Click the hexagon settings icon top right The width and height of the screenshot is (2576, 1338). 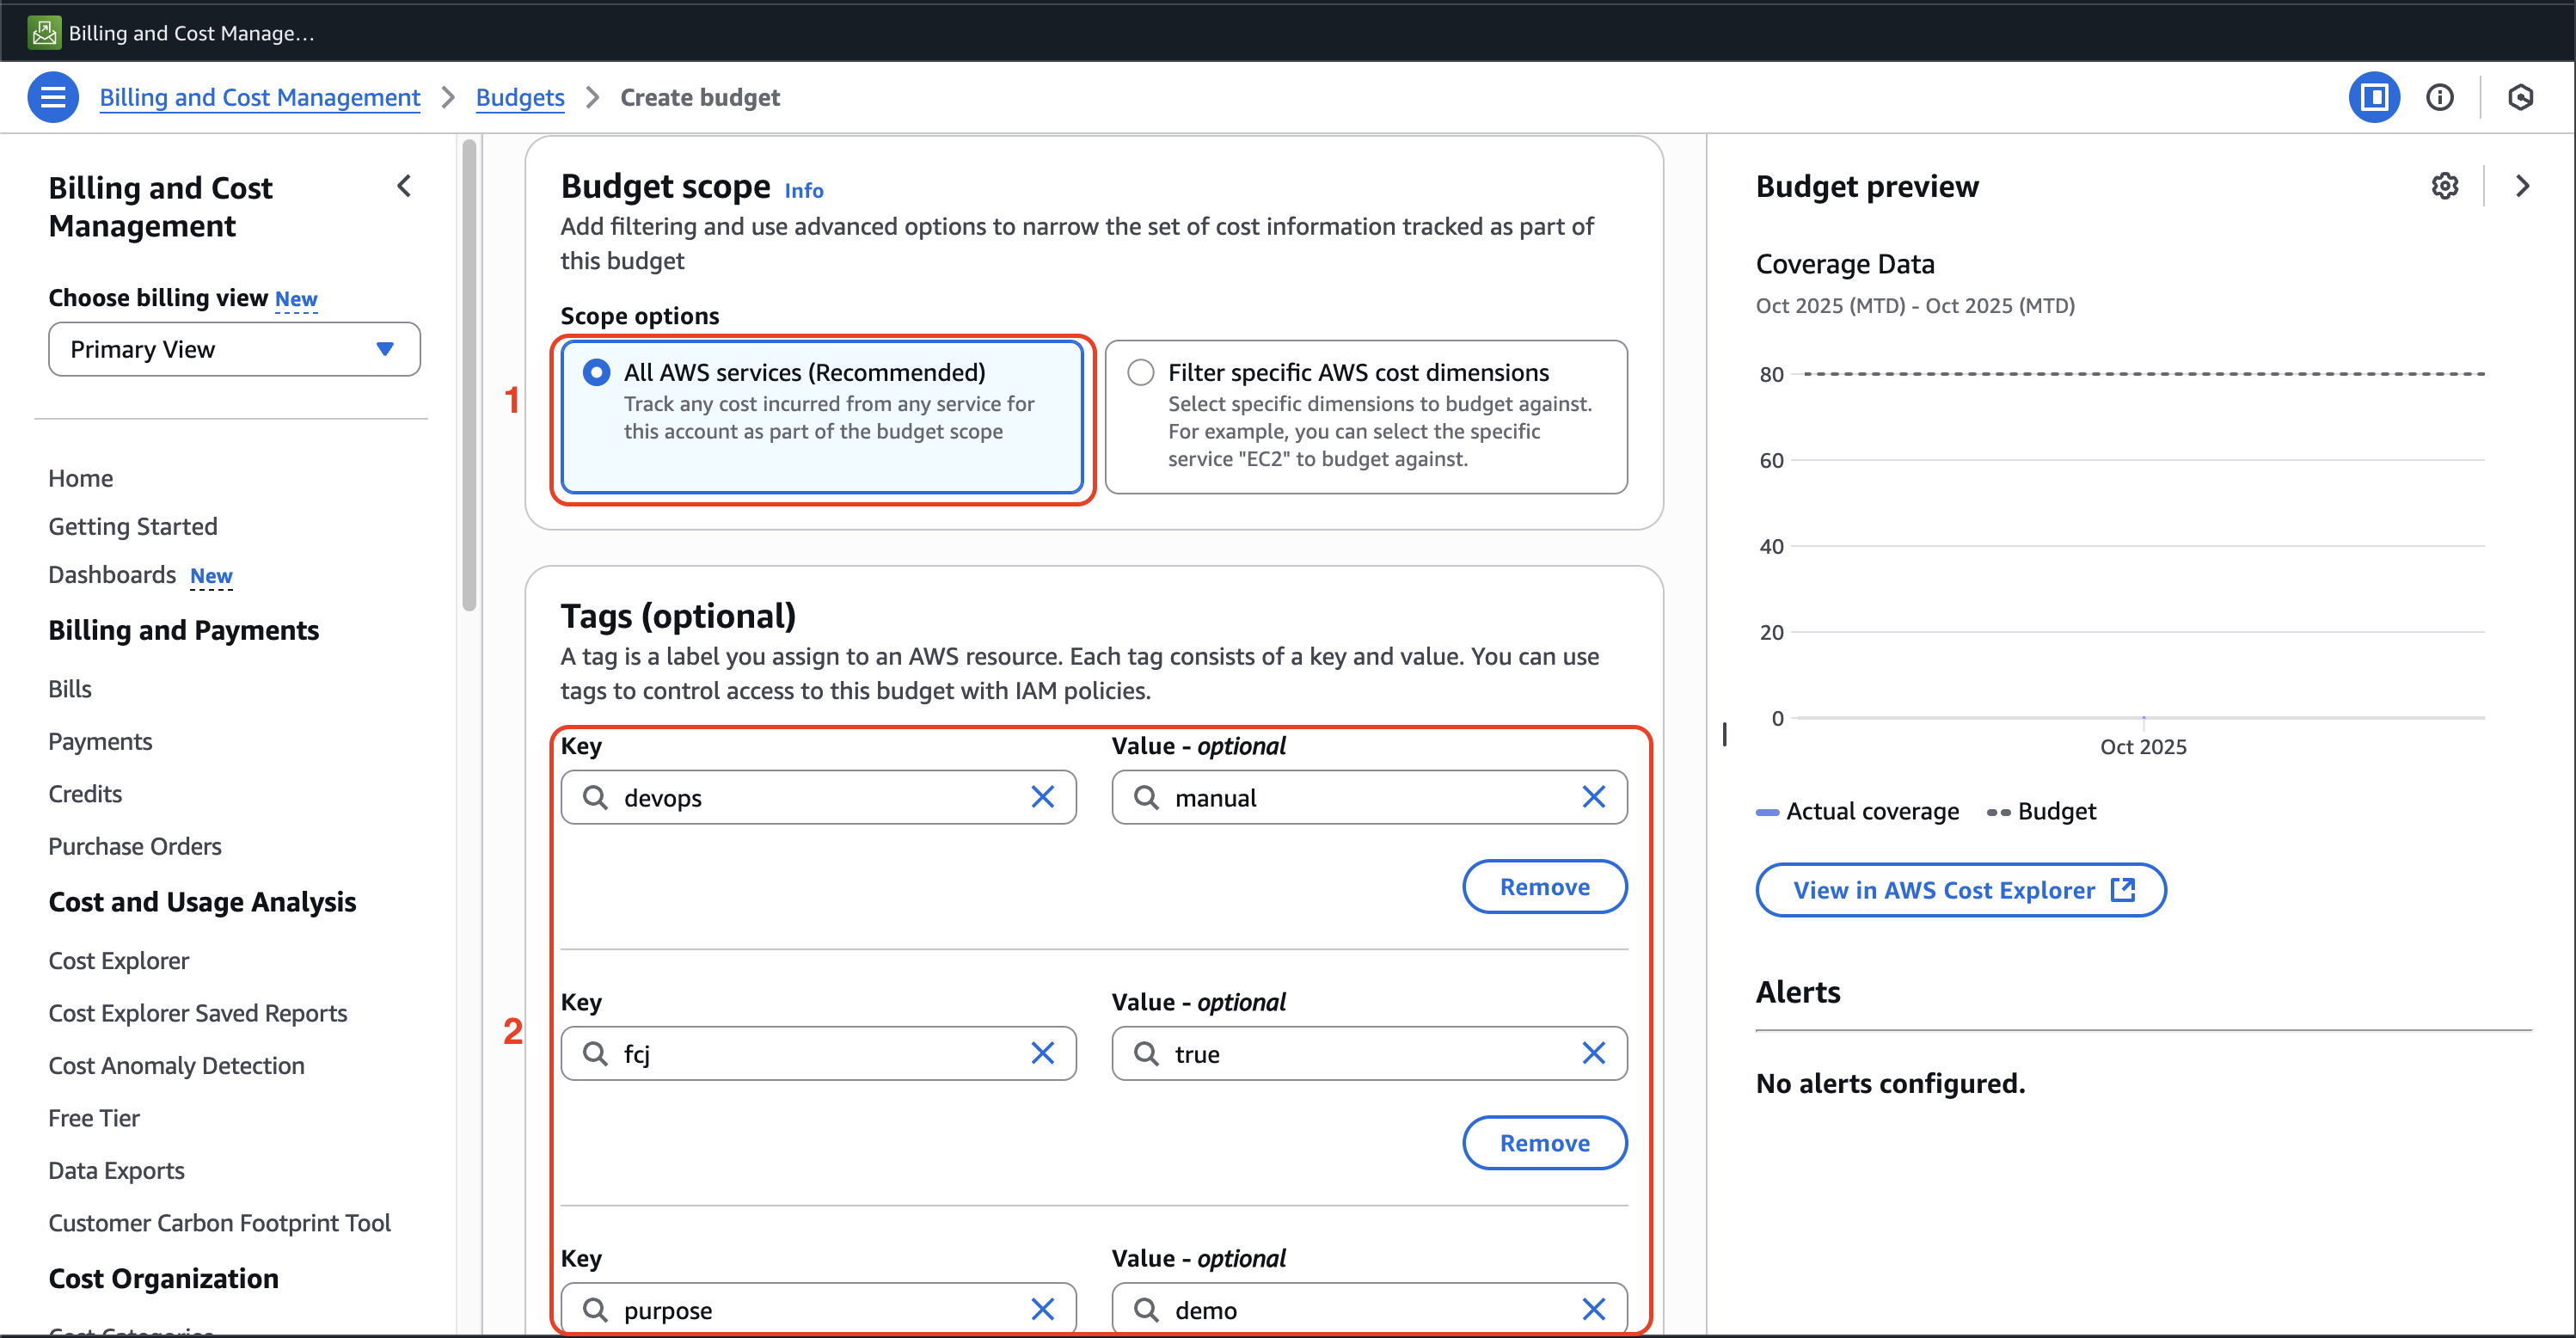click(x=2520, y=97)
